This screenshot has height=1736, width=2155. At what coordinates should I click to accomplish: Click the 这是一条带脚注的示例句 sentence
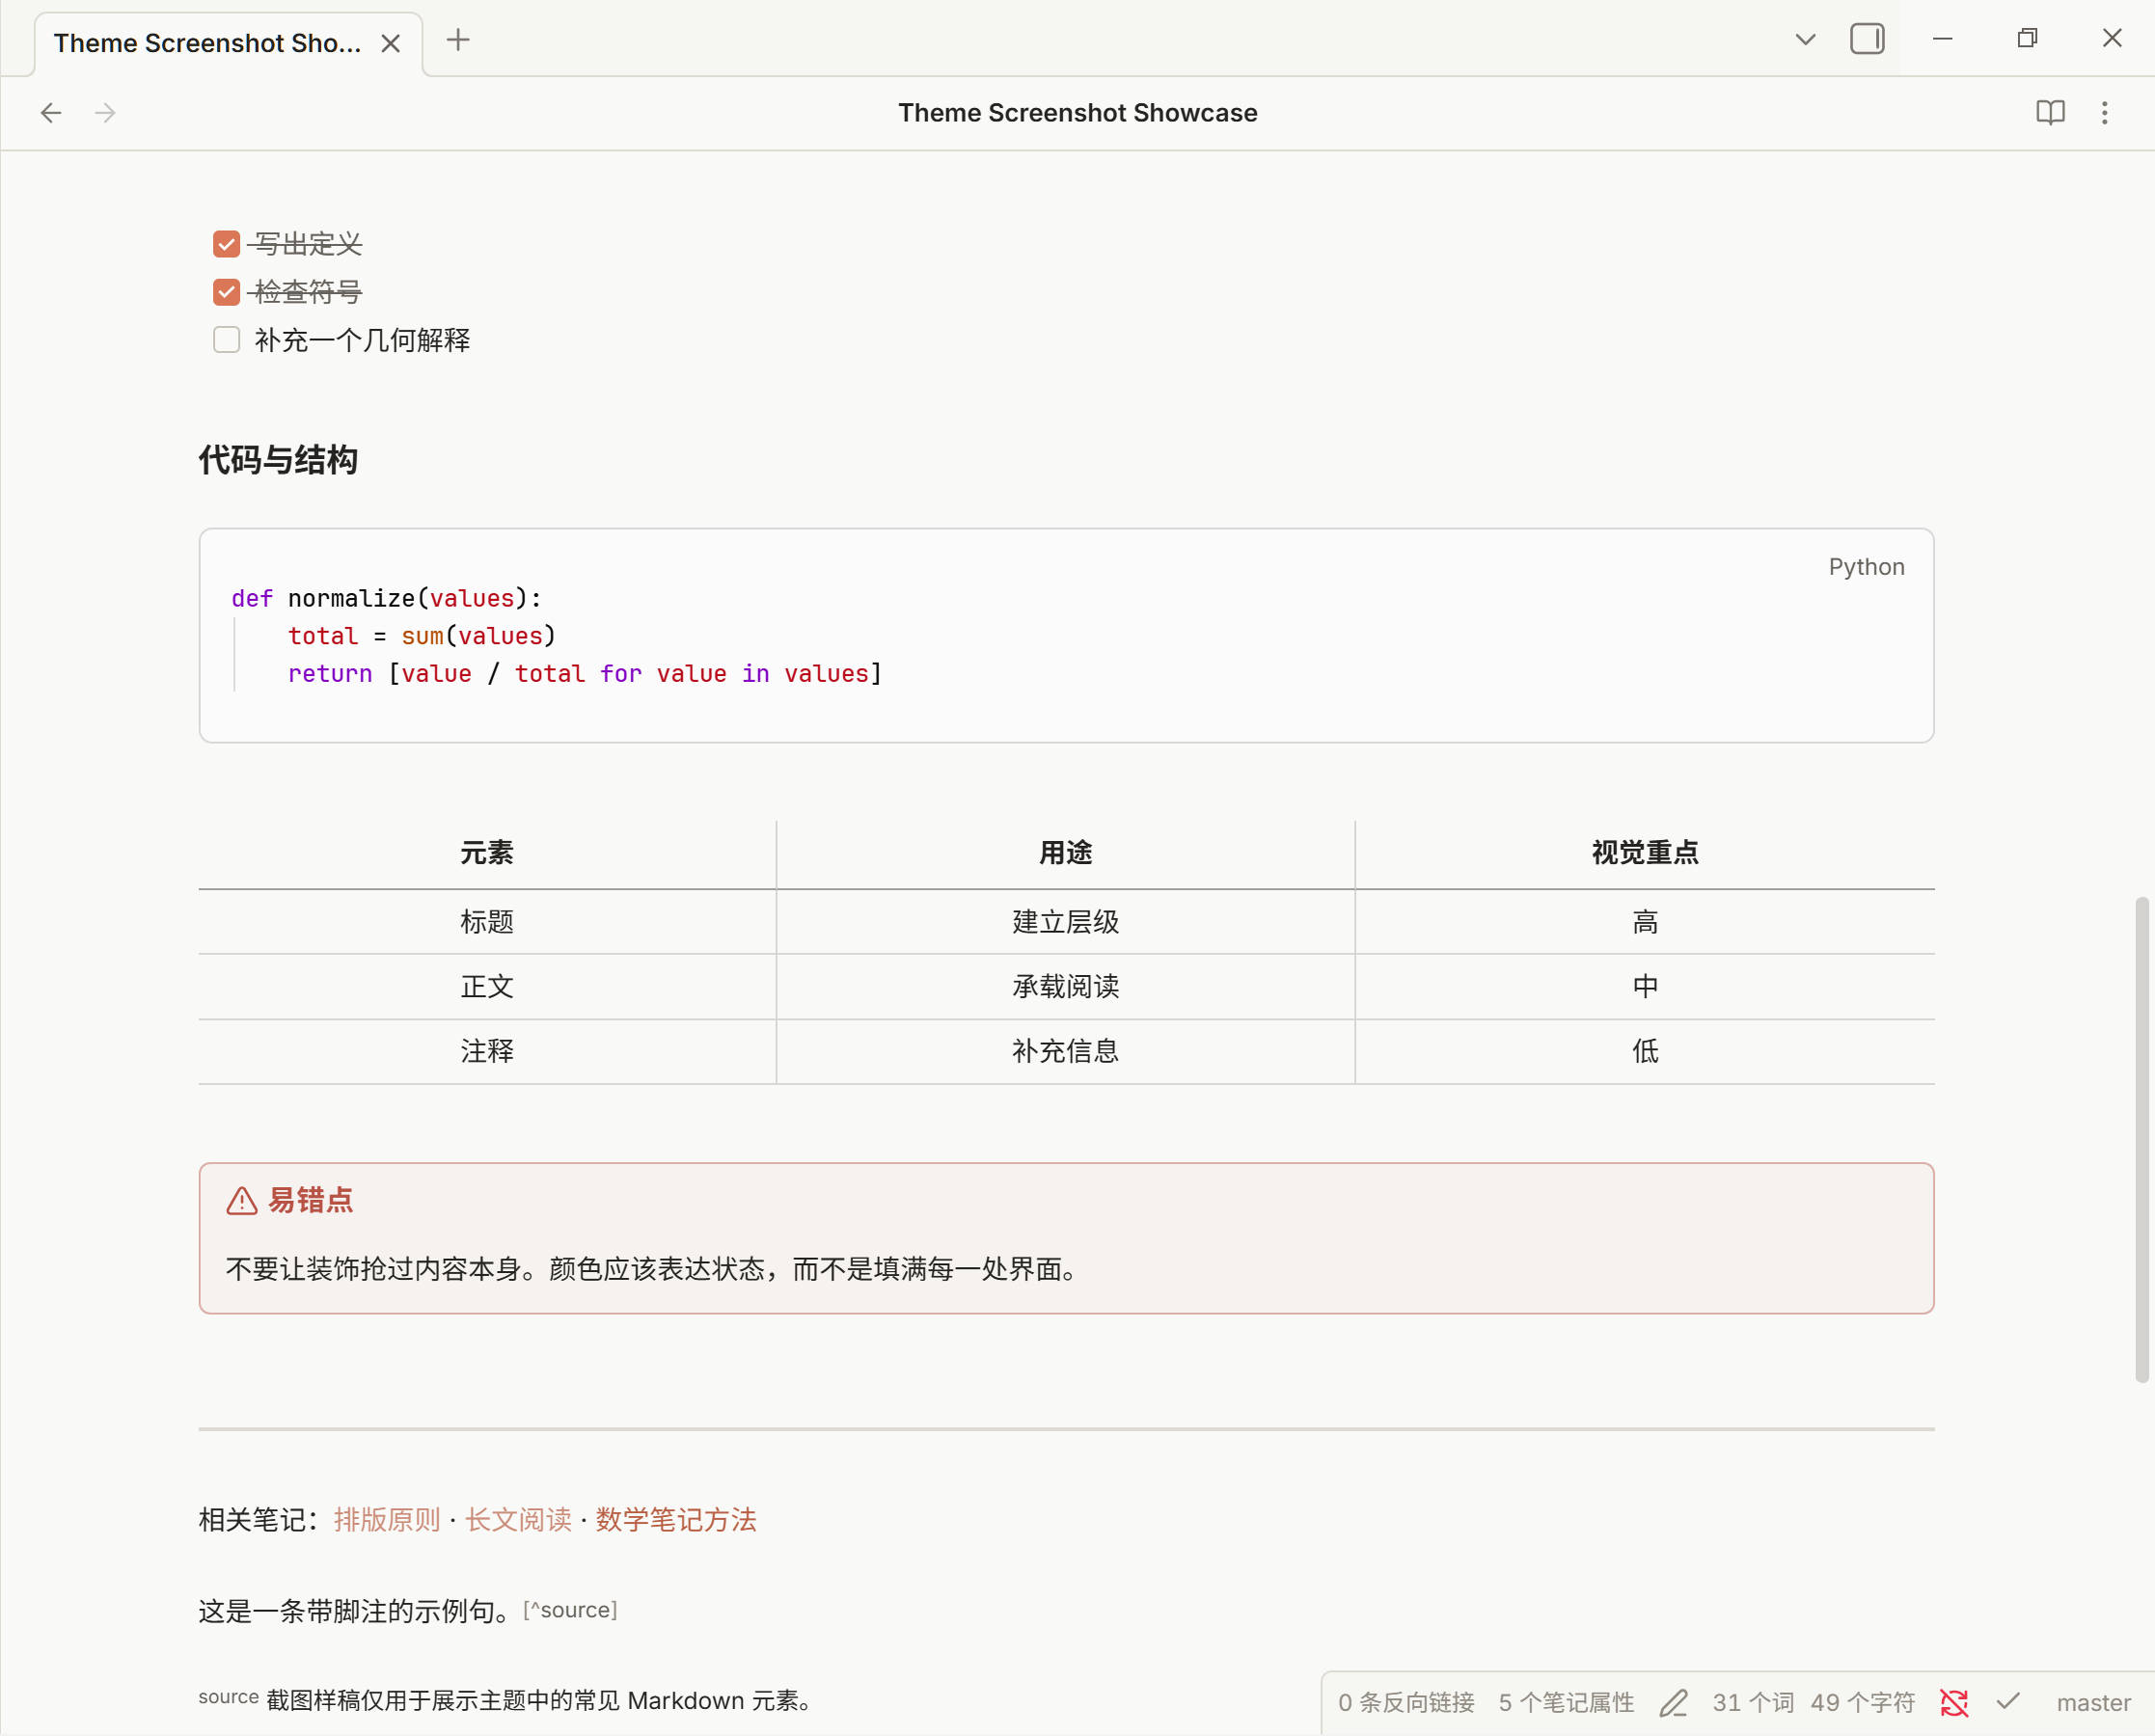357,1611
